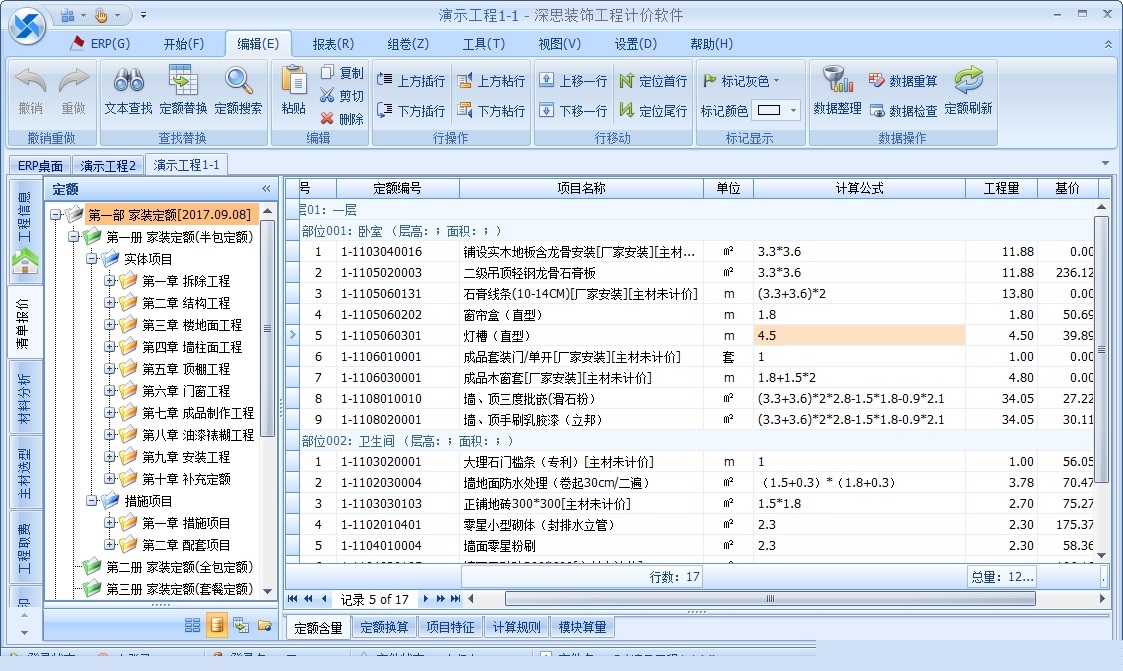Switch to the 报表(R) ribbon tab
Viewport: 1123px width, 671px height.
click(331, 43)
